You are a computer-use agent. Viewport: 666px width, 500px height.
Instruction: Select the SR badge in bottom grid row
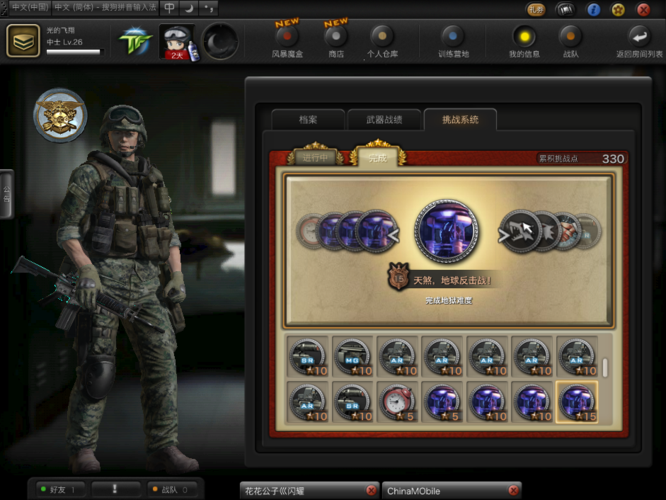(353, 402)
